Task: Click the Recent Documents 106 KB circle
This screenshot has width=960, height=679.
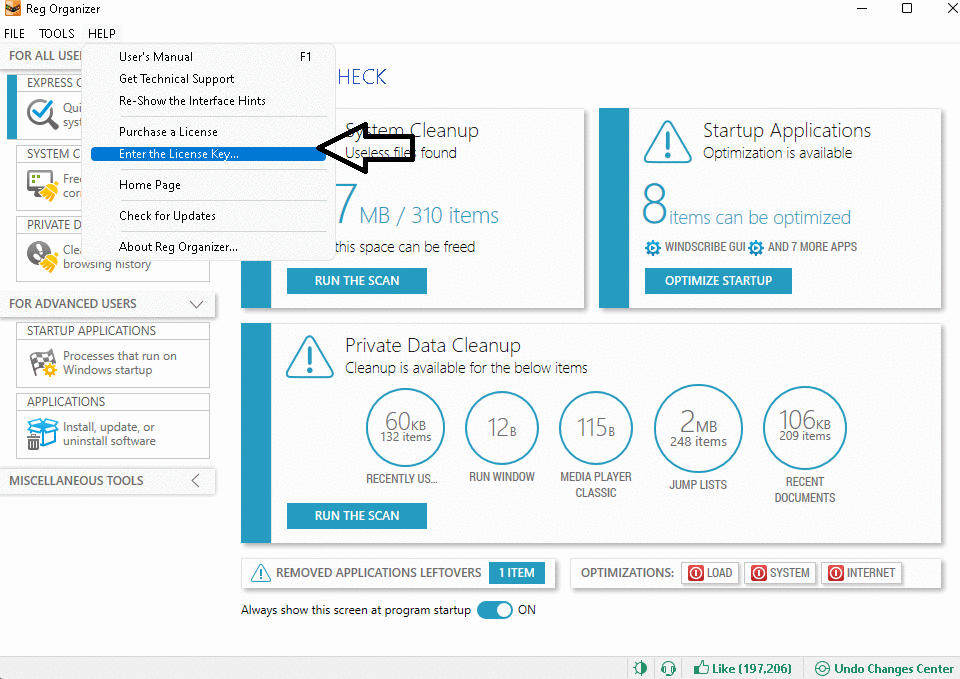Action: 805,428
